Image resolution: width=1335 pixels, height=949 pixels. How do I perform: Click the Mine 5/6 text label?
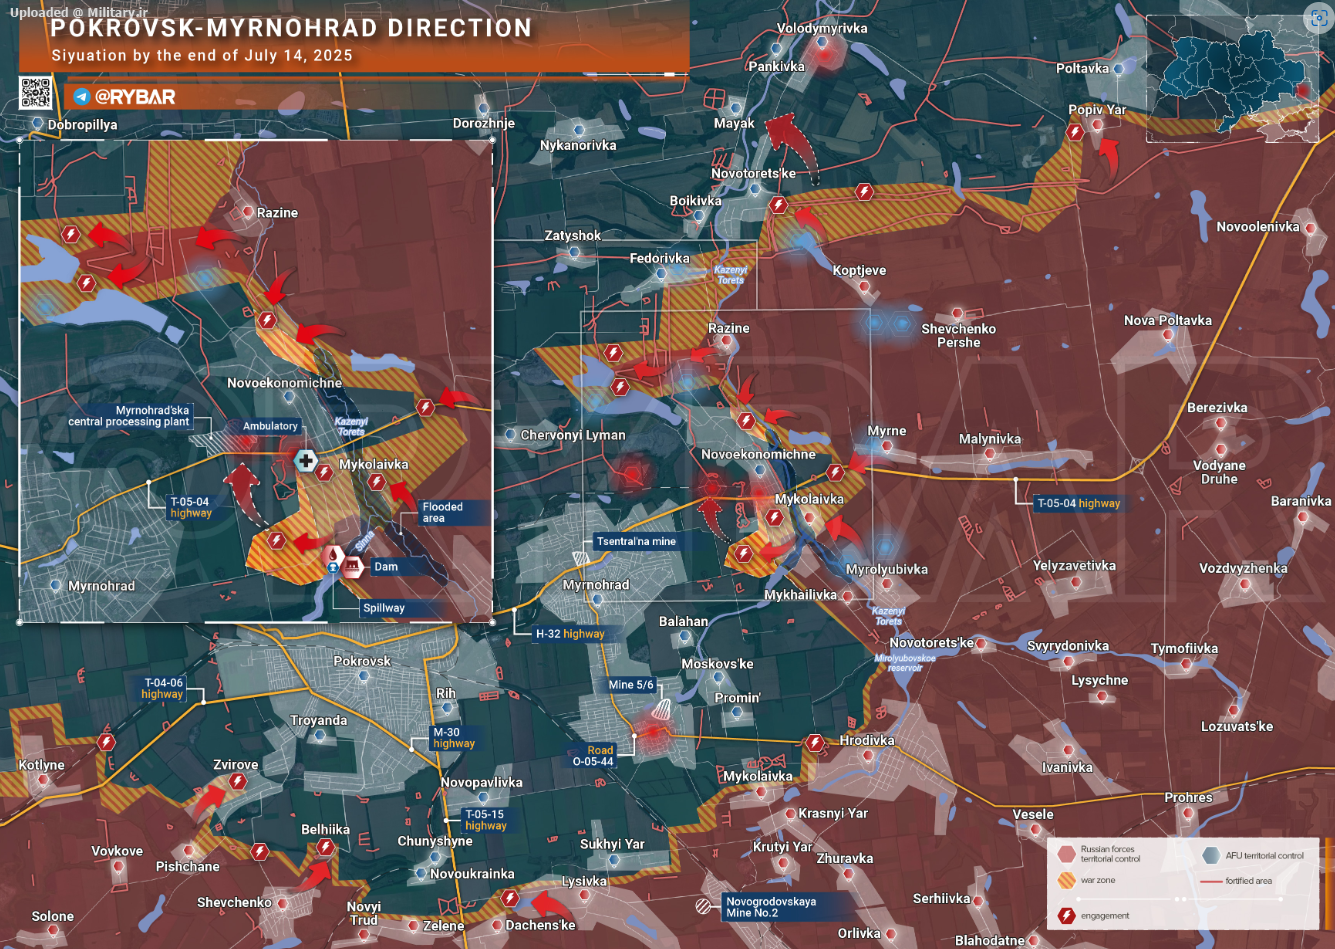[631, 685]
